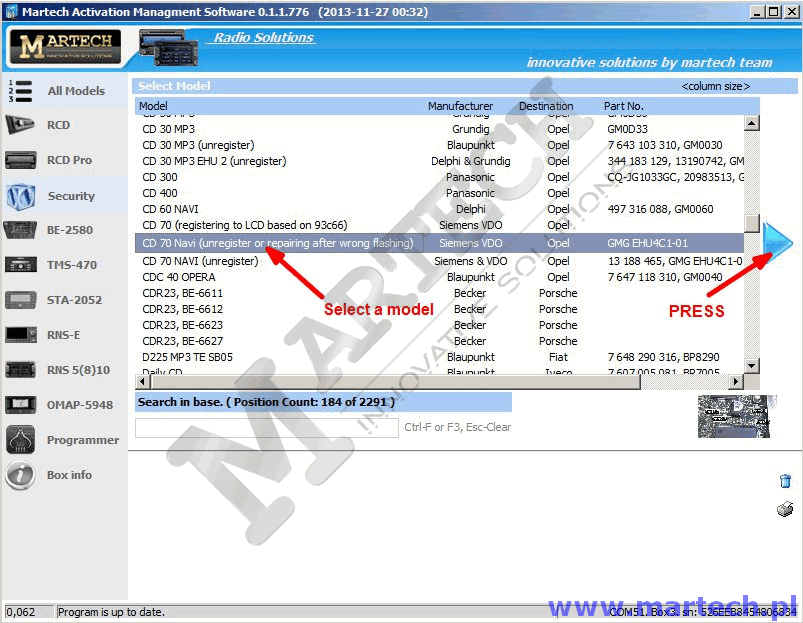
Task: Select CD 70 Navi wrong flashing row
Action: (439, 243)
